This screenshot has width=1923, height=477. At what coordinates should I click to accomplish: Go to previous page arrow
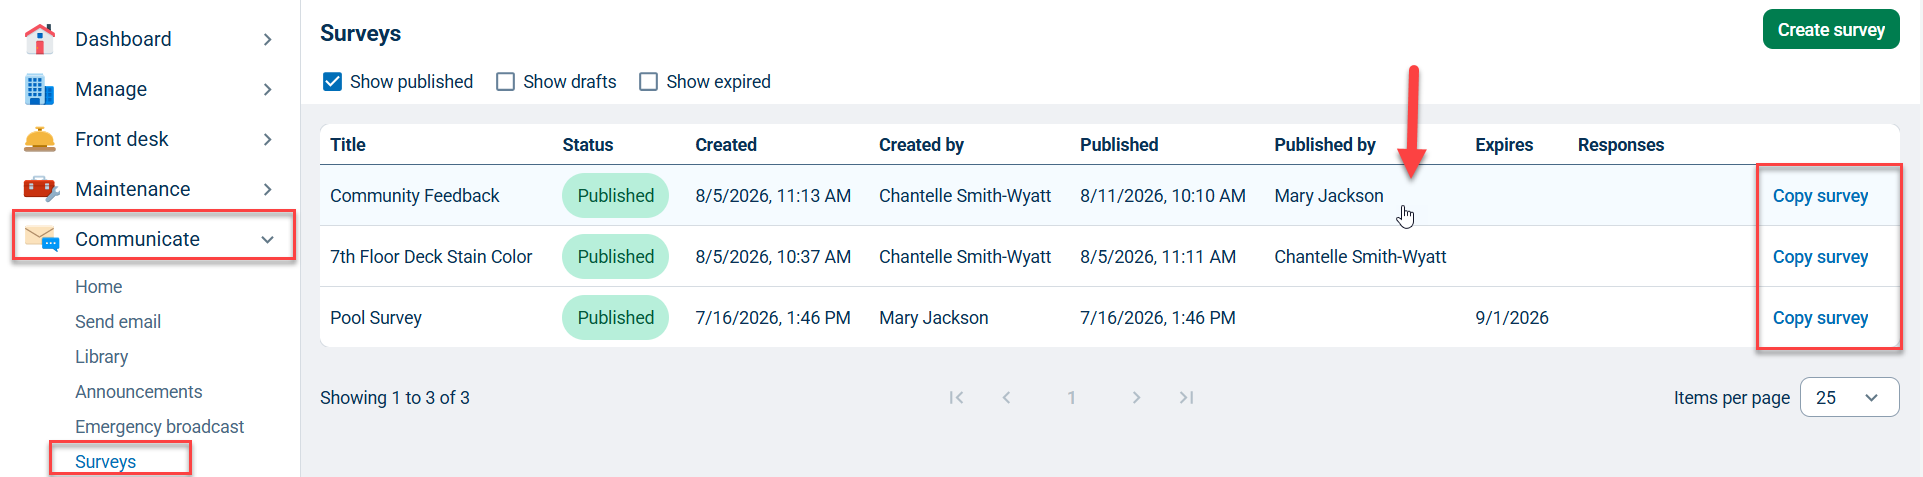coord(1006,397)
